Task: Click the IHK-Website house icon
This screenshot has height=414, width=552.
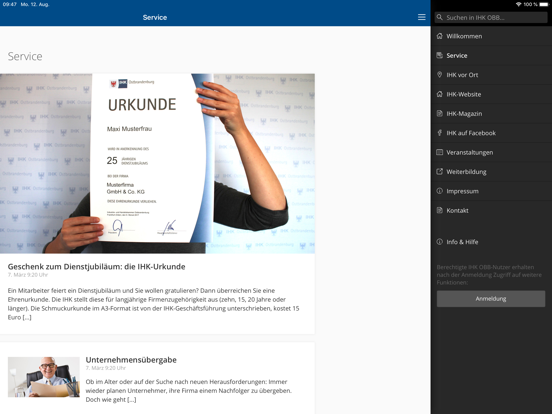Action: [x=439, y=94]
